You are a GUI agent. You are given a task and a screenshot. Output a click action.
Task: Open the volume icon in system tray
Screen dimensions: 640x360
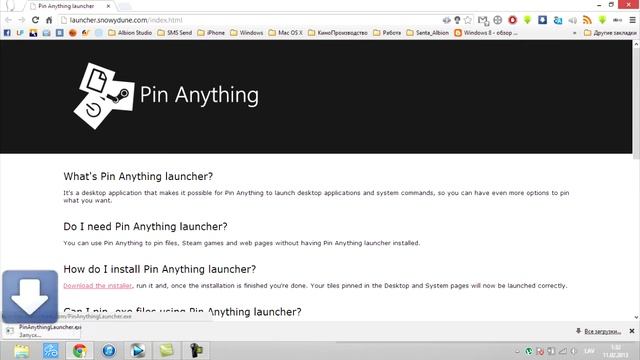click(573, 351)
